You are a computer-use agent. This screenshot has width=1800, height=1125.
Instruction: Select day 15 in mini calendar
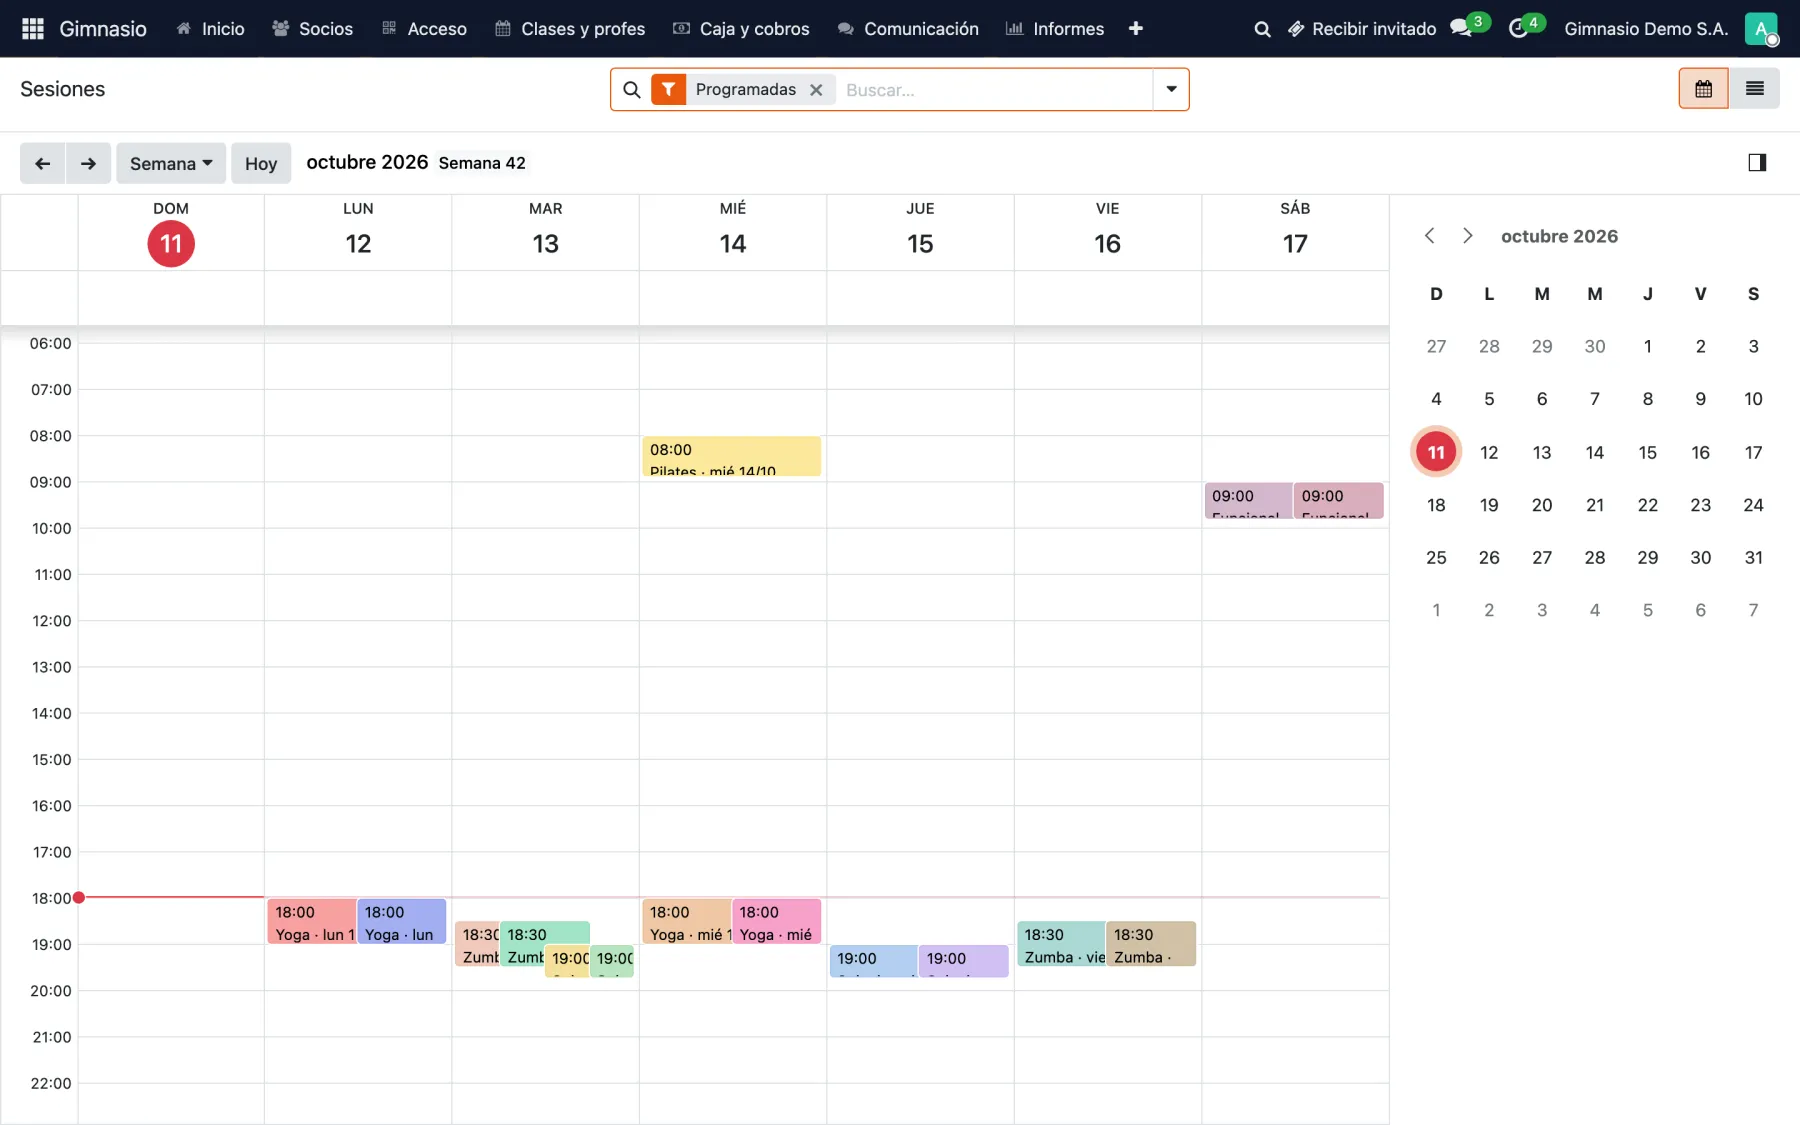click(1647, 452)
